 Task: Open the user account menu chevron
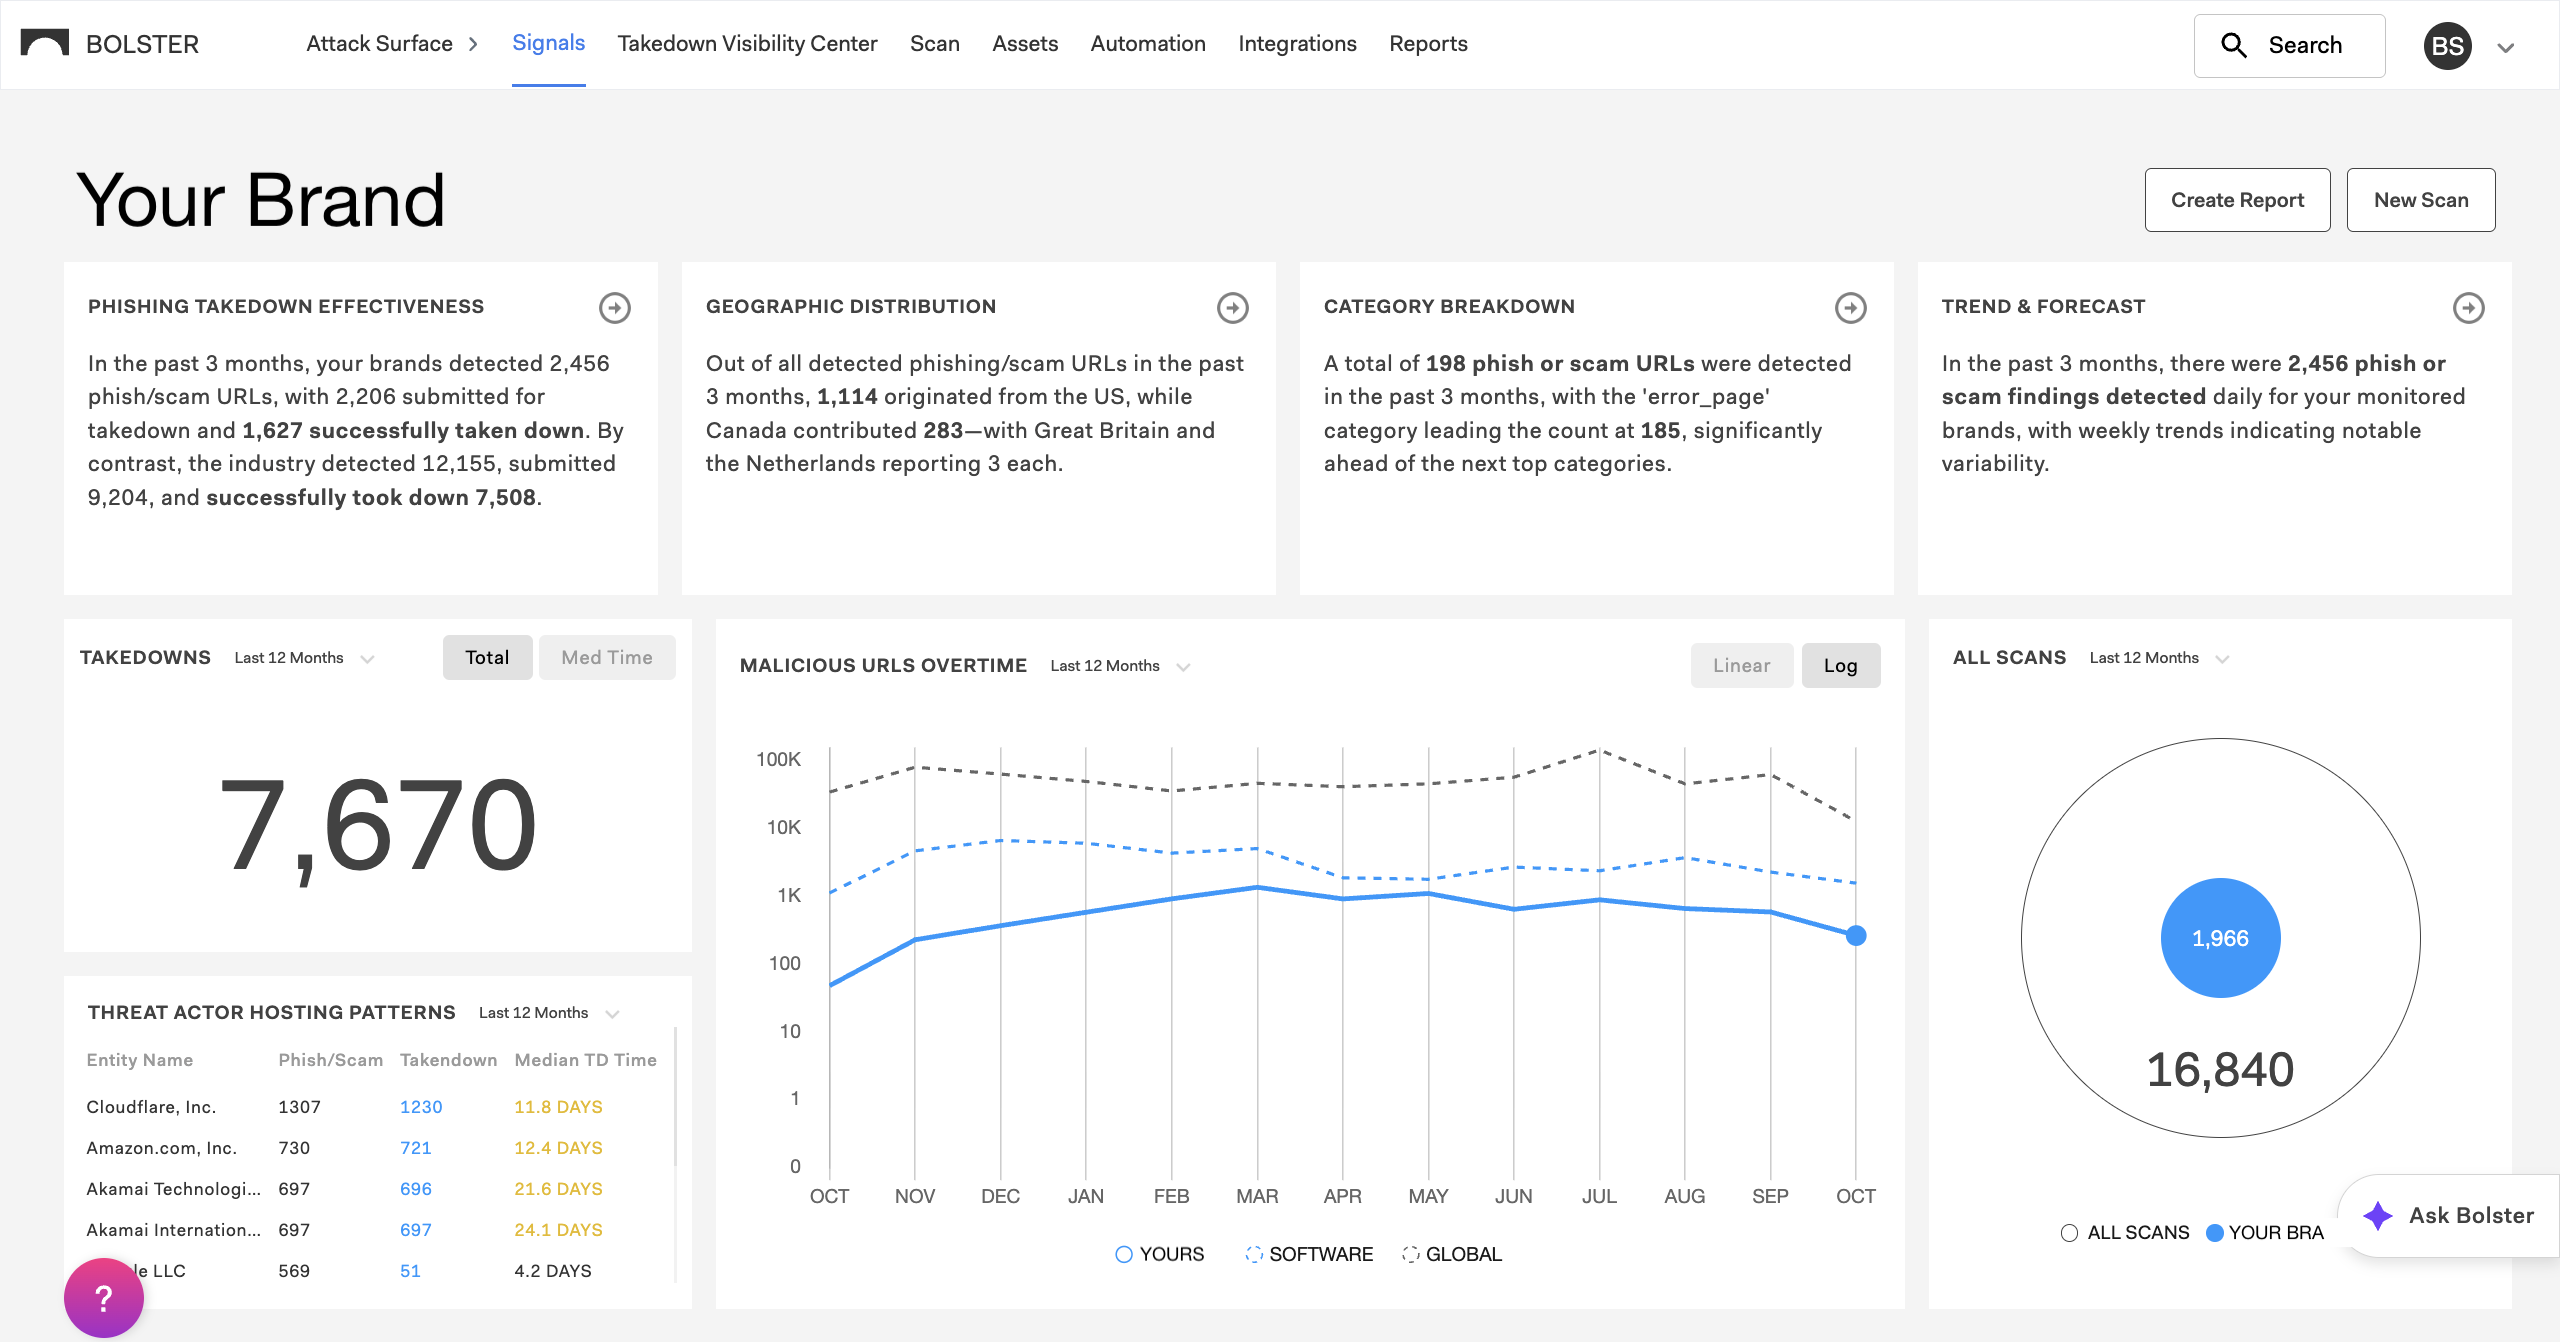pos(2506,47)
